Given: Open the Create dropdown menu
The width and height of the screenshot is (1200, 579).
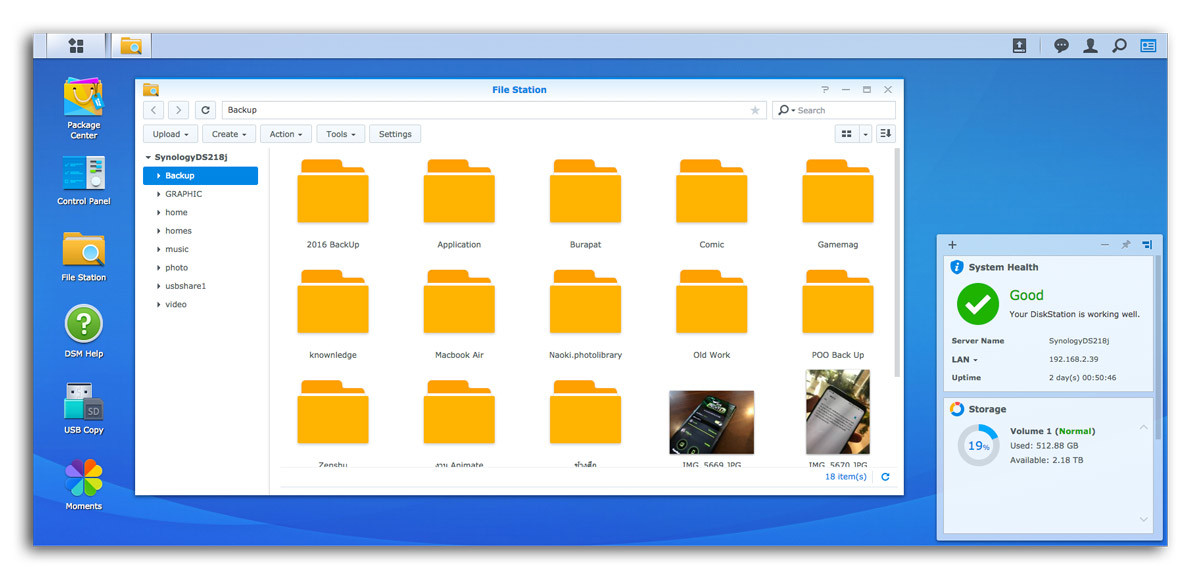Looking at the screenshot, I should point(229,134).
